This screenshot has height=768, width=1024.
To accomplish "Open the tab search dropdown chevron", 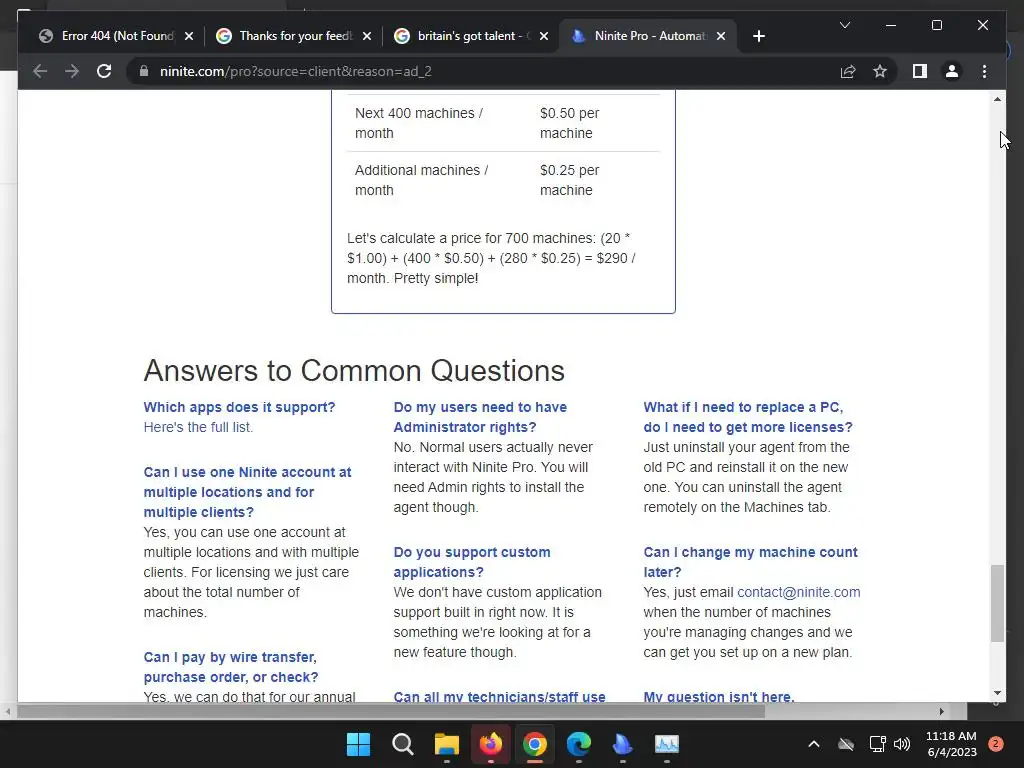I will [844, 25].
